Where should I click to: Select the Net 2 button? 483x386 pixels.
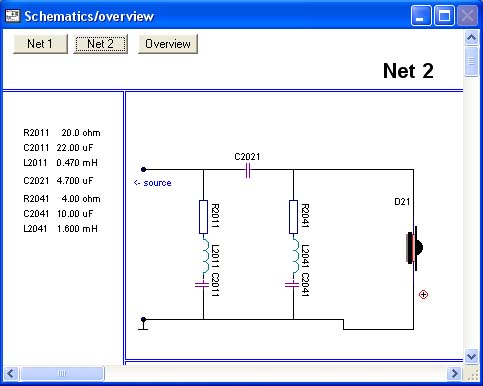click(100, 44)
